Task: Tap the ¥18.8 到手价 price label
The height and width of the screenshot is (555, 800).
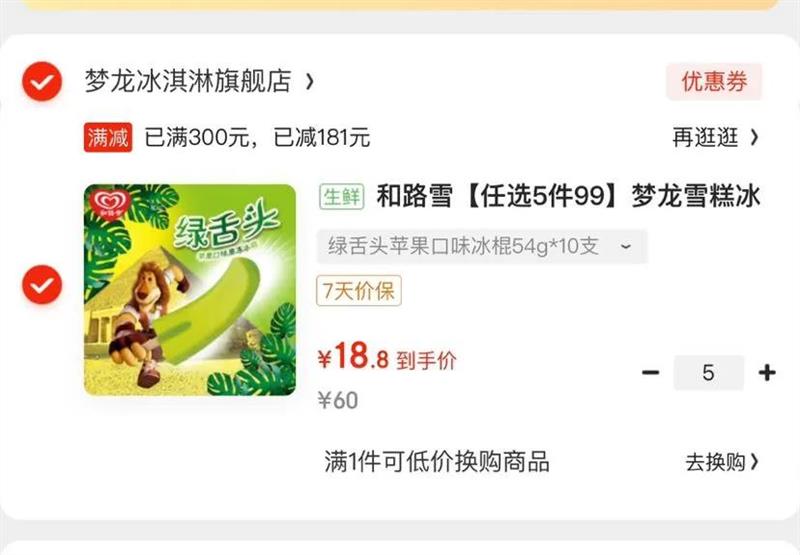Action: [x=386, y=357]
